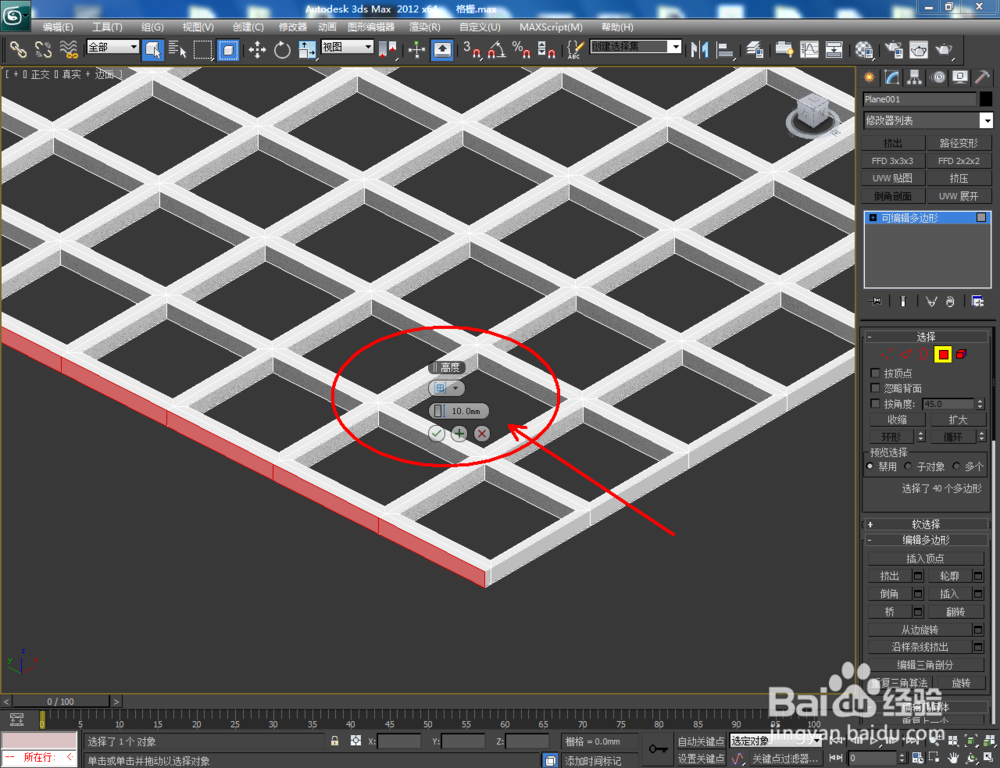
Task: Click the Select and Link tool
Action: [x=17, y=49]
